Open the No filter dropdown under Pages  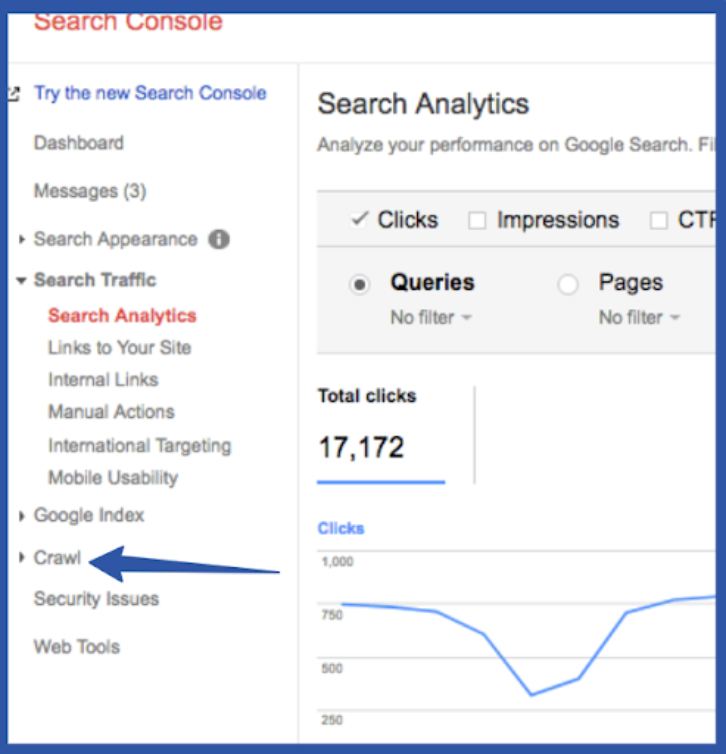(x=639, y=317)
